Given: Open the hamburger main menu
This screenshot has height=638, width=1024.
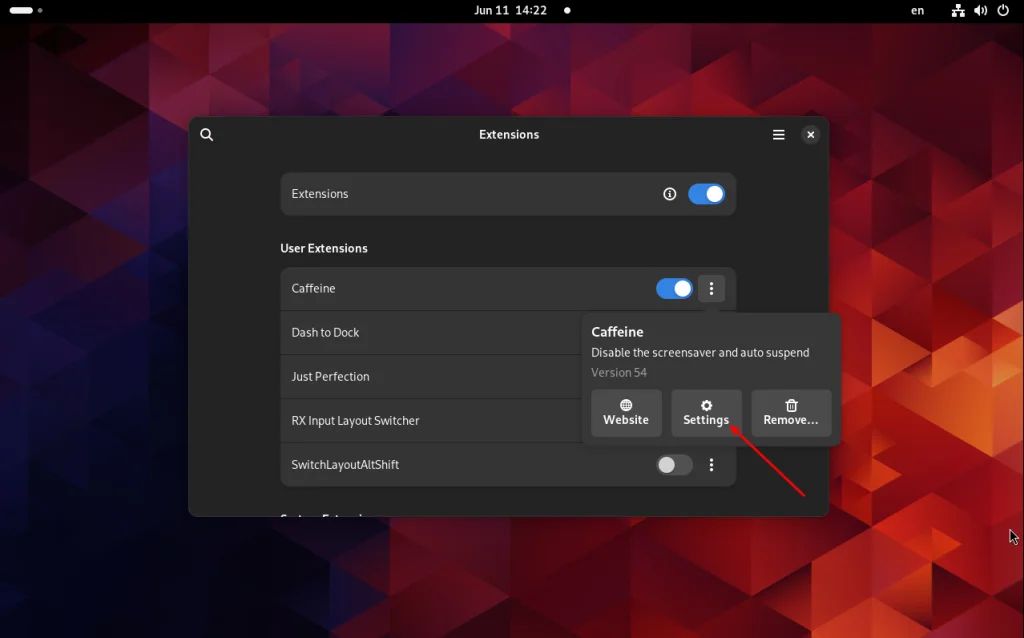Looking at the screenshot, I should 778,135.
